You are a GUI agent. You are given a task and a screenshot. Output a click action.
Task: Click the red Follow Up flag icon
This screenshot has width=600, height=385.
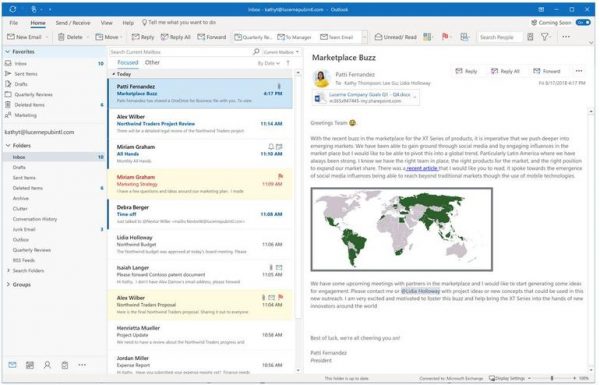point(445,37)
